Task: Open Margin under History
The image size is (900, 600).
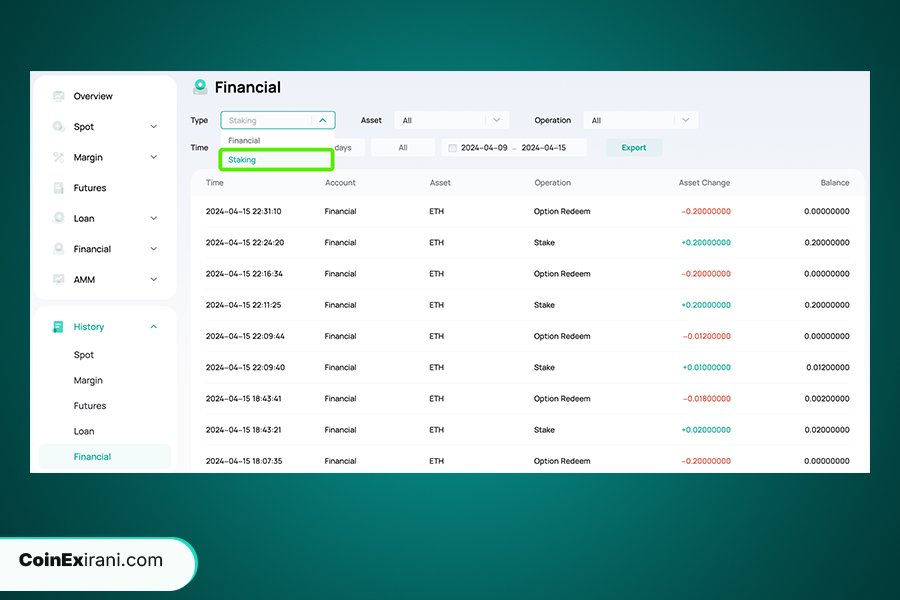Action: [88, 380]
